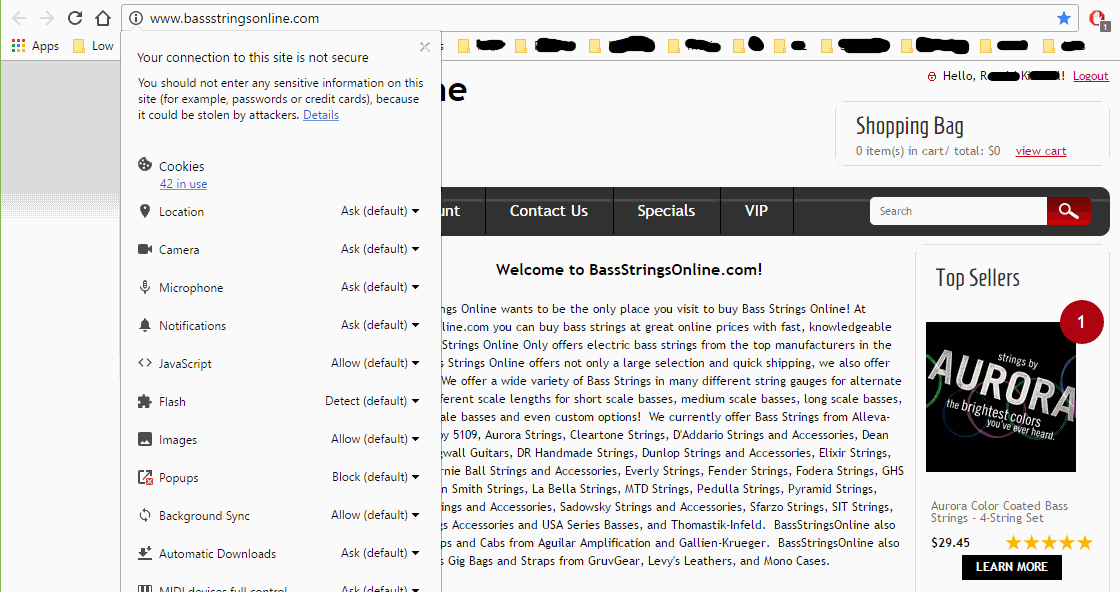Image resolution: width=1120 pixels, height=592 pixels.
Task: Click the Location pin icon
Action: tap(145, 211)
